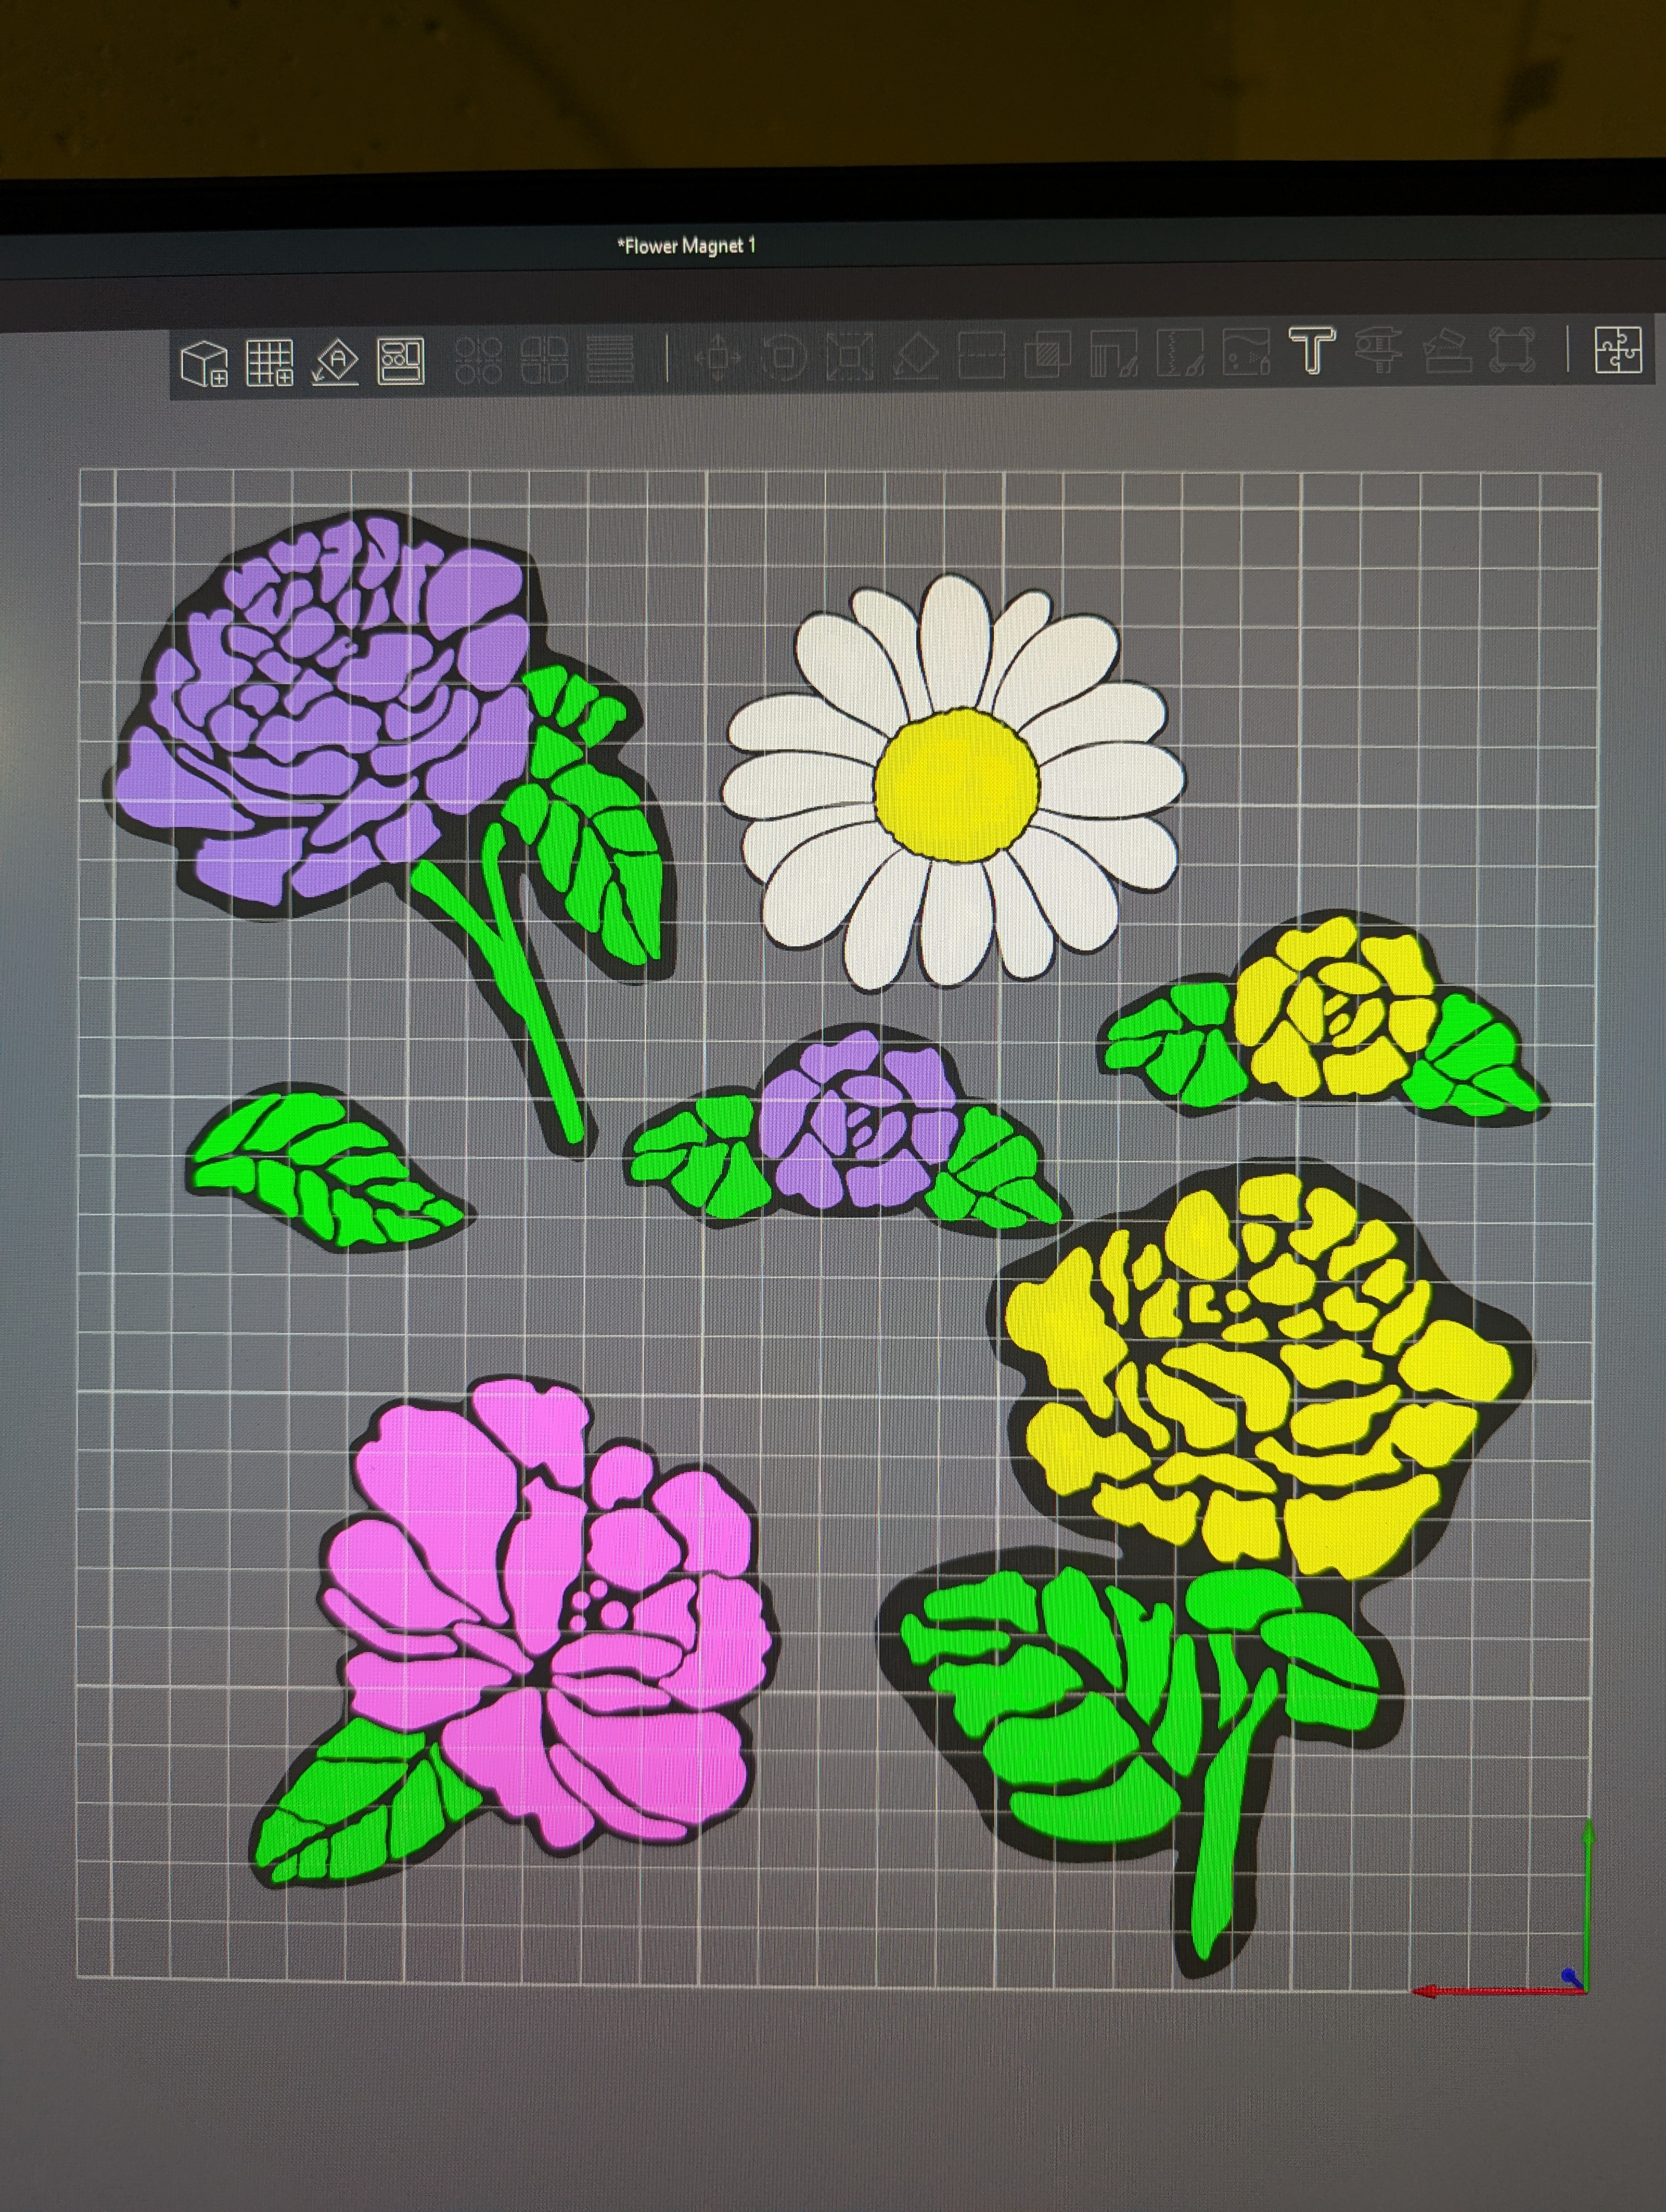This screenshot has height=2212, width=1666.
Task: Click the Add model cube icon
Action: 205,362
